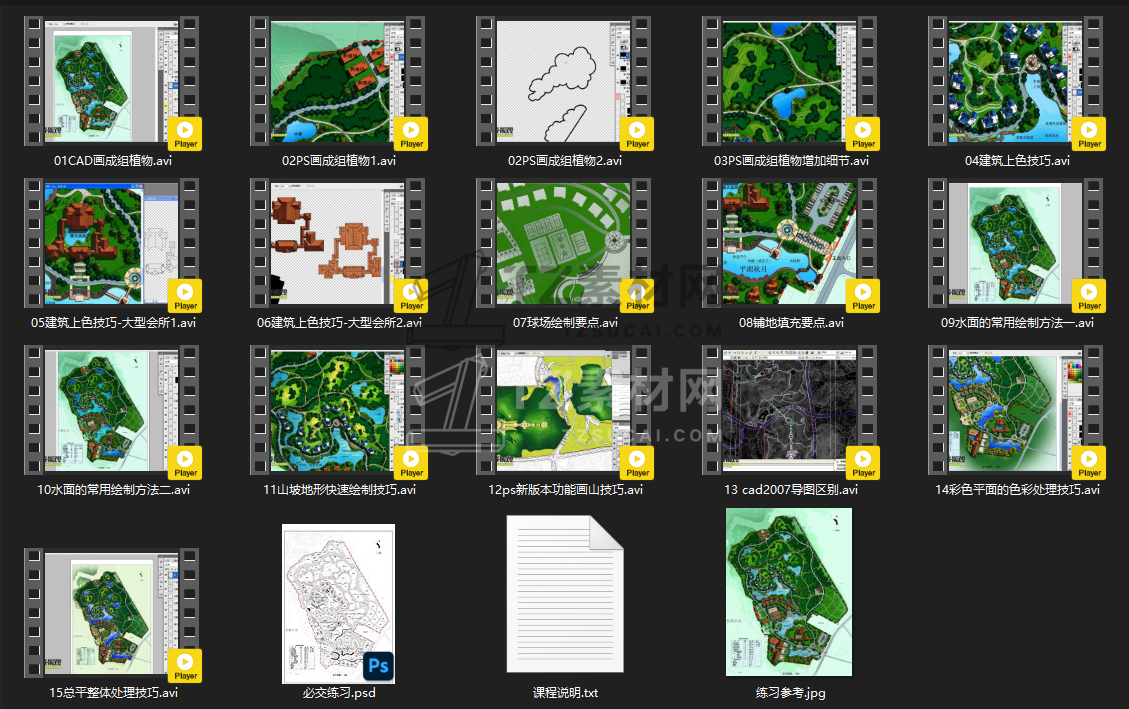This screenshot has width=1129, height=709.
Task: Click the file name 03PS画成组植物增加细节.avi
Action: click(791, 161)
